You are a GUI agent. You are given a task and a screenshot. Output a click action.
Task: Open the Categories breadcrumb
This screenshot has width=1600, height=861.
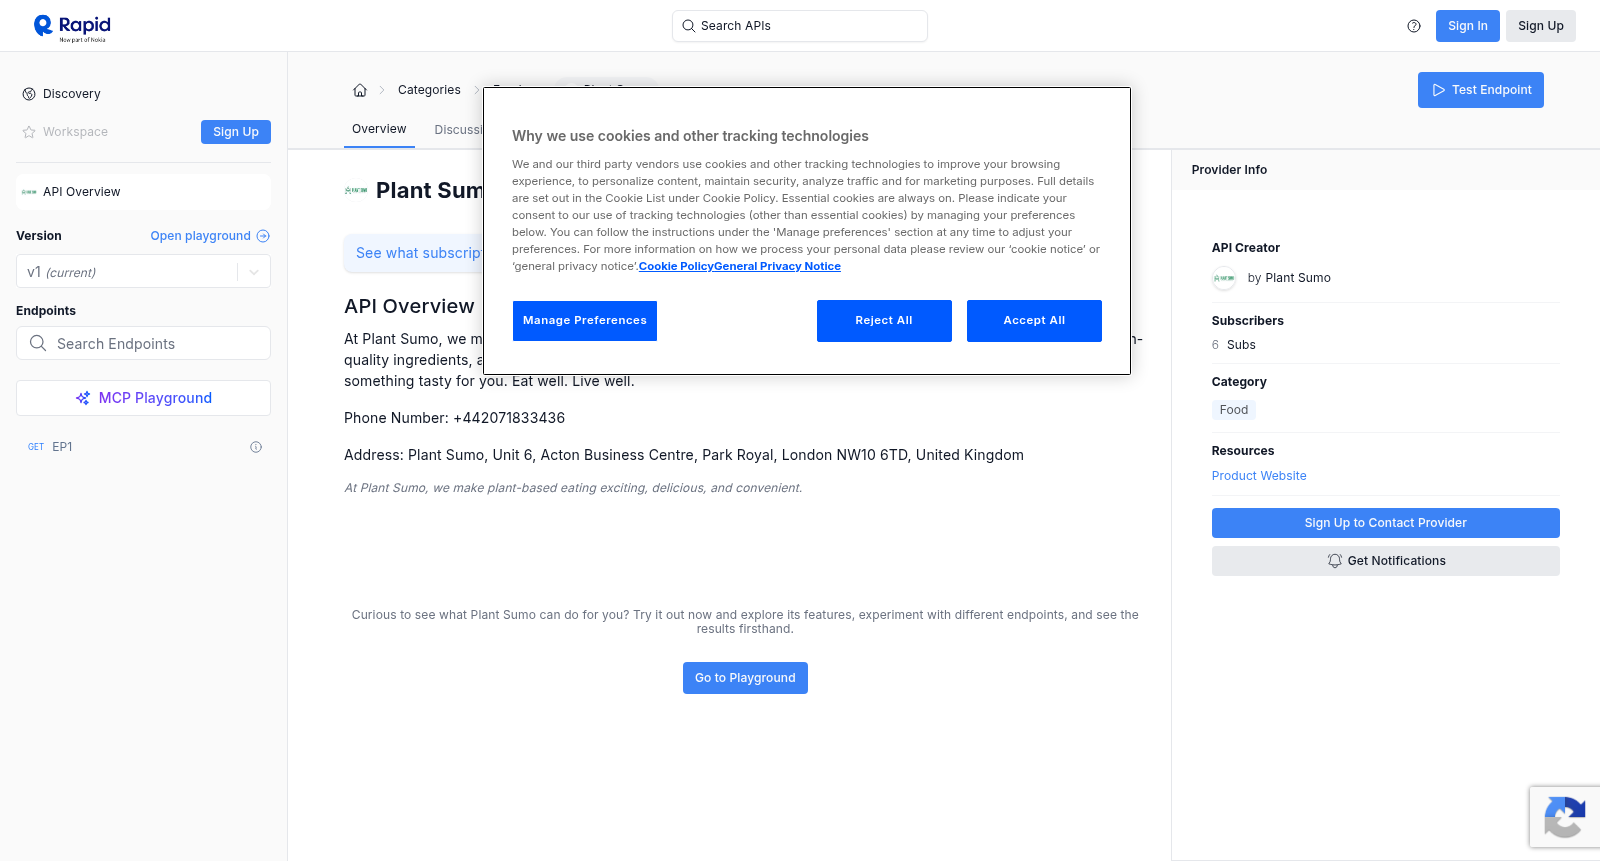tap(429, 90)
